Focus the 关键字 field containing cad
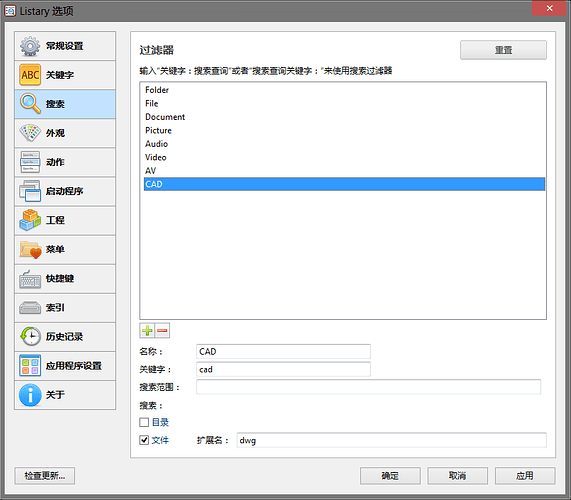Viewport: 571px width, 500px height. coord(283,369)
